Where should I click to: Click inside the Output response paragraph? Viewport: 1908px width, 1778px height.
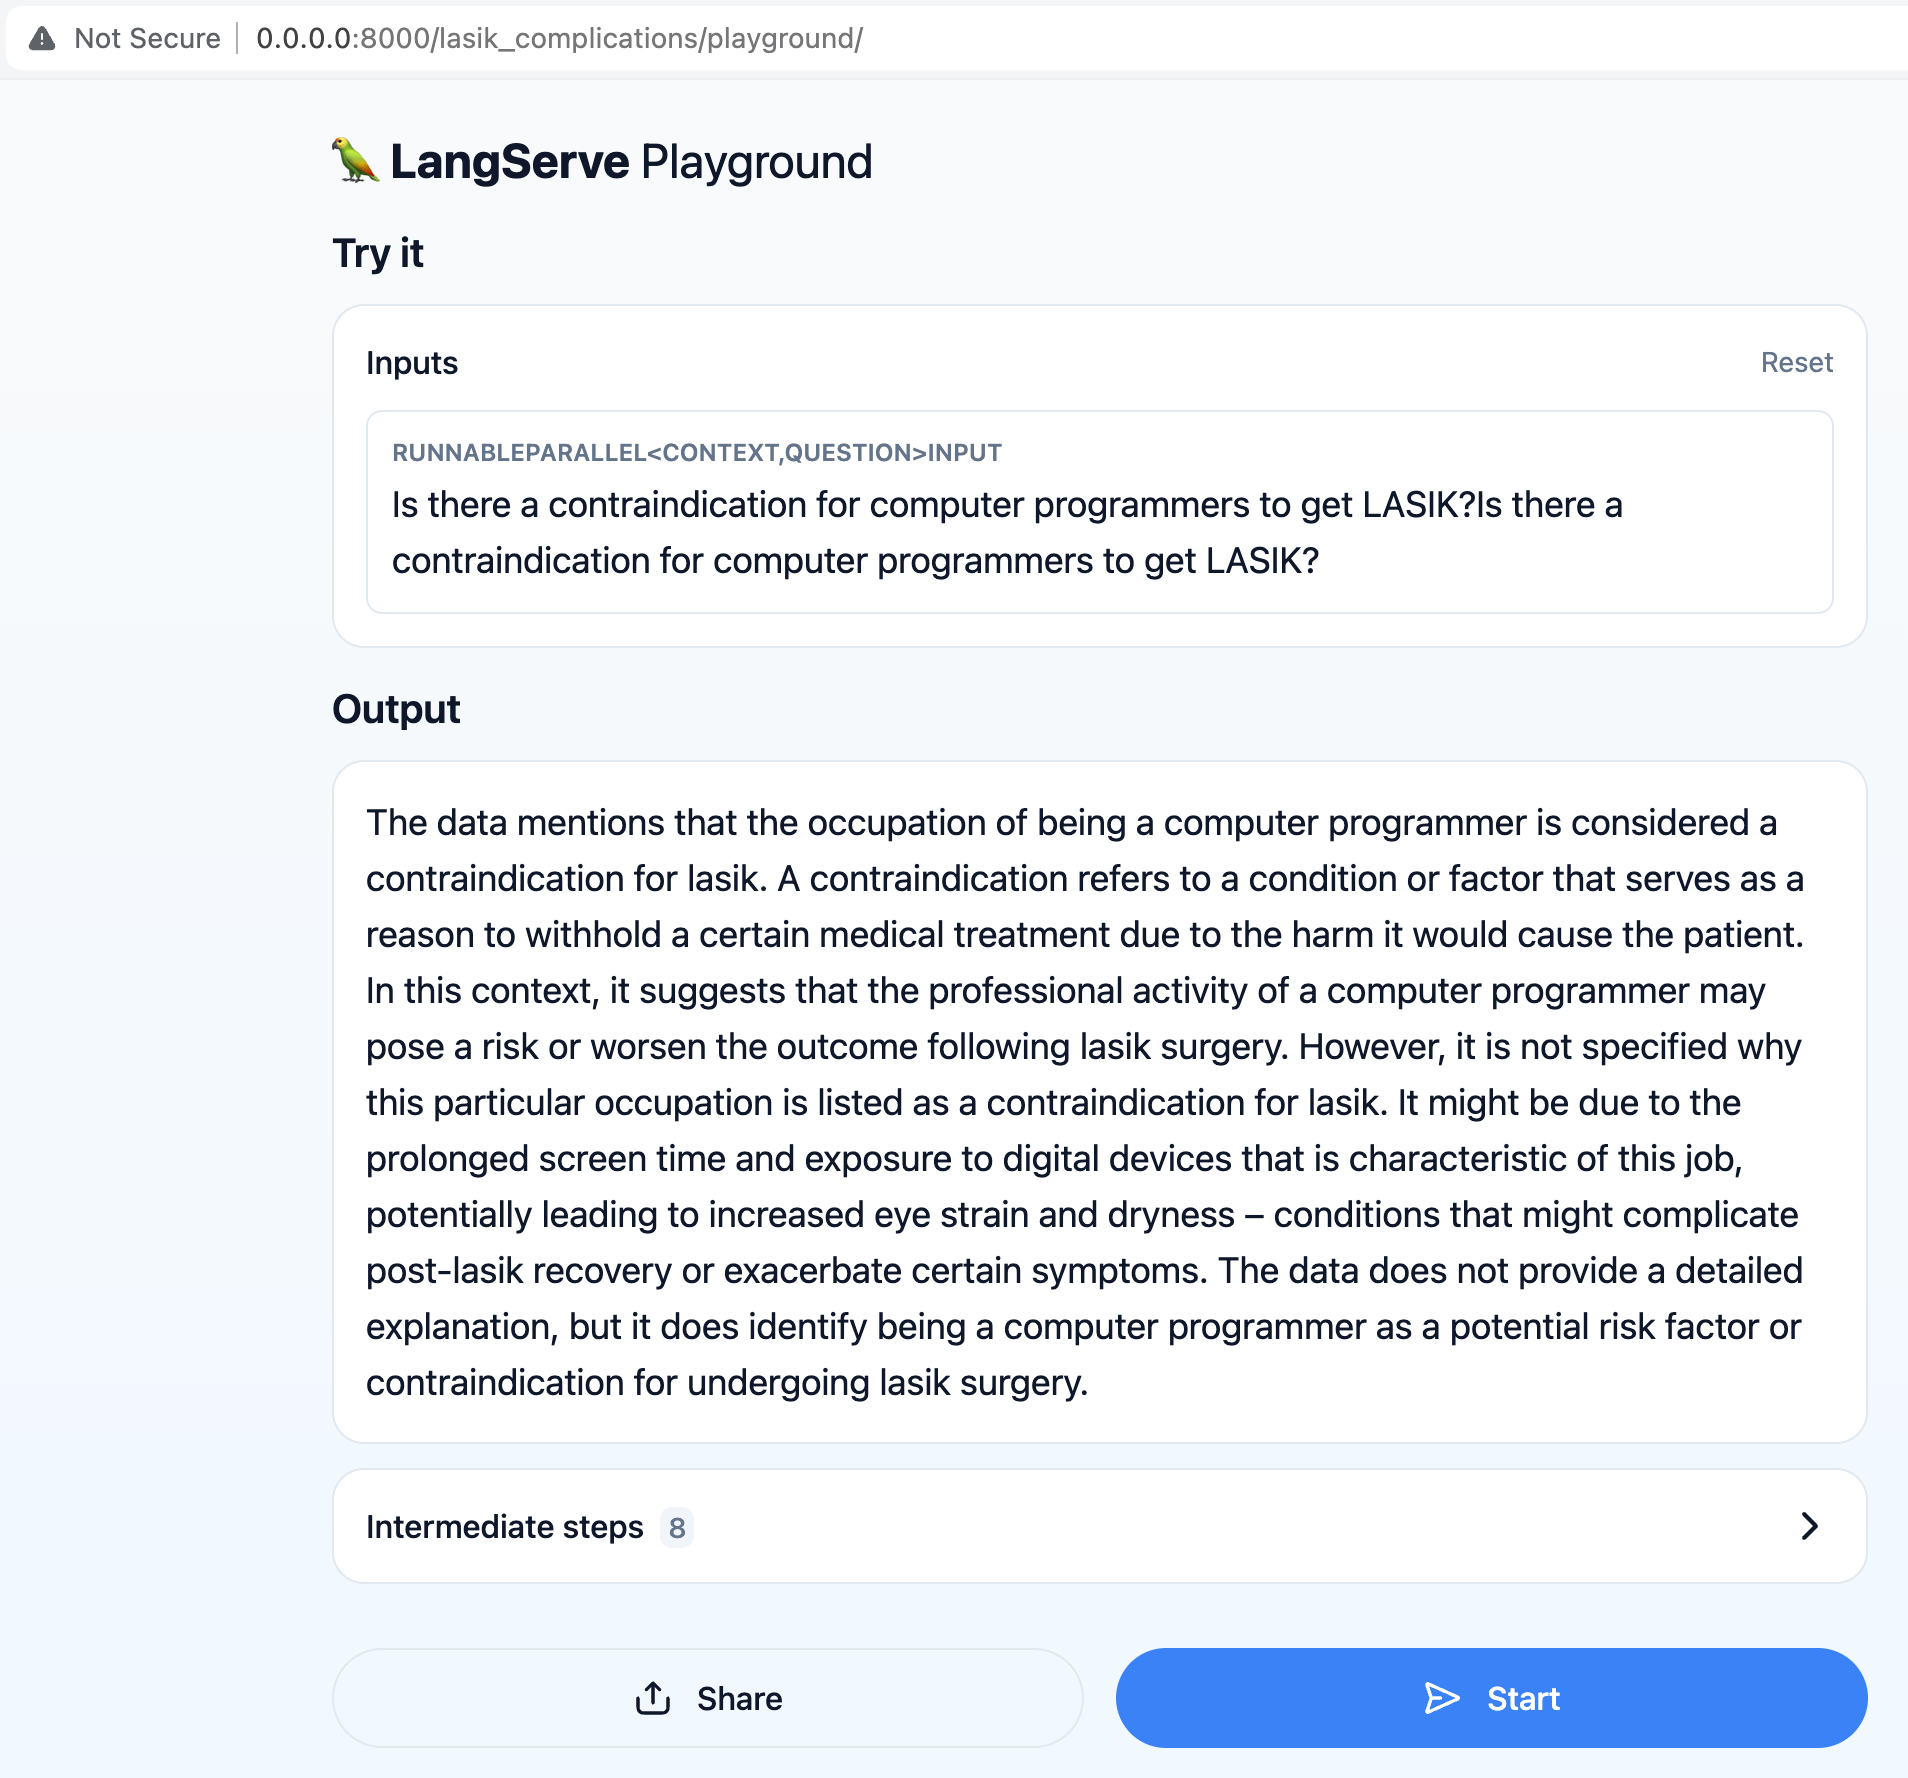[x=1084, y=1102]
